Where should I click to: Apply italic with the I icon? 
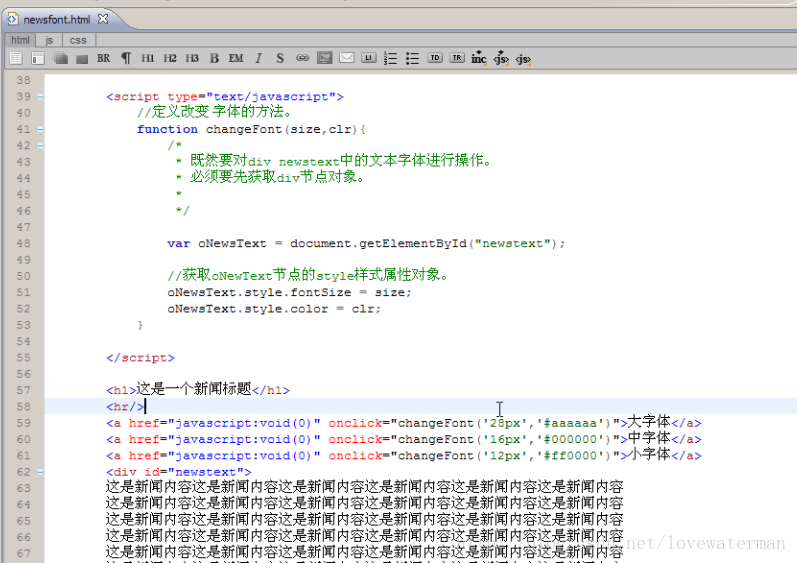point(258,58)
